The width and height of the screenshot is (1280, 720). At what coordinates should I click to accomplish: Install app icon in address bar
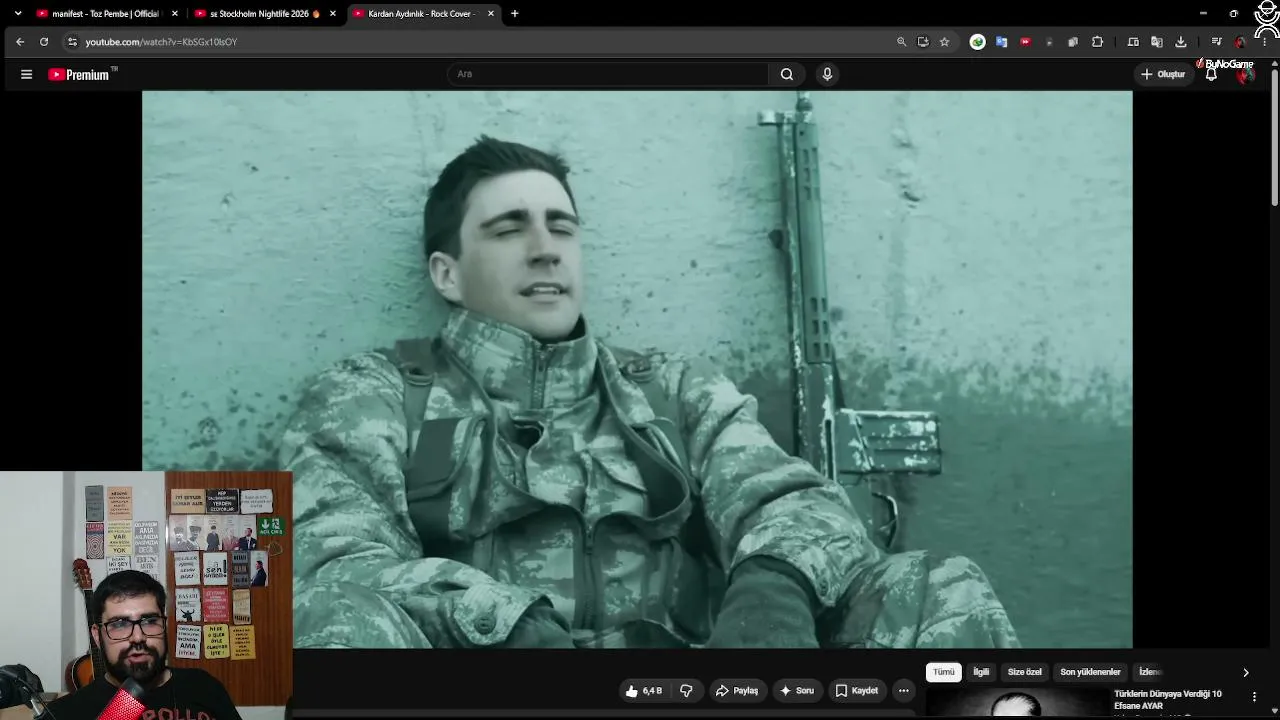point(923,42)
